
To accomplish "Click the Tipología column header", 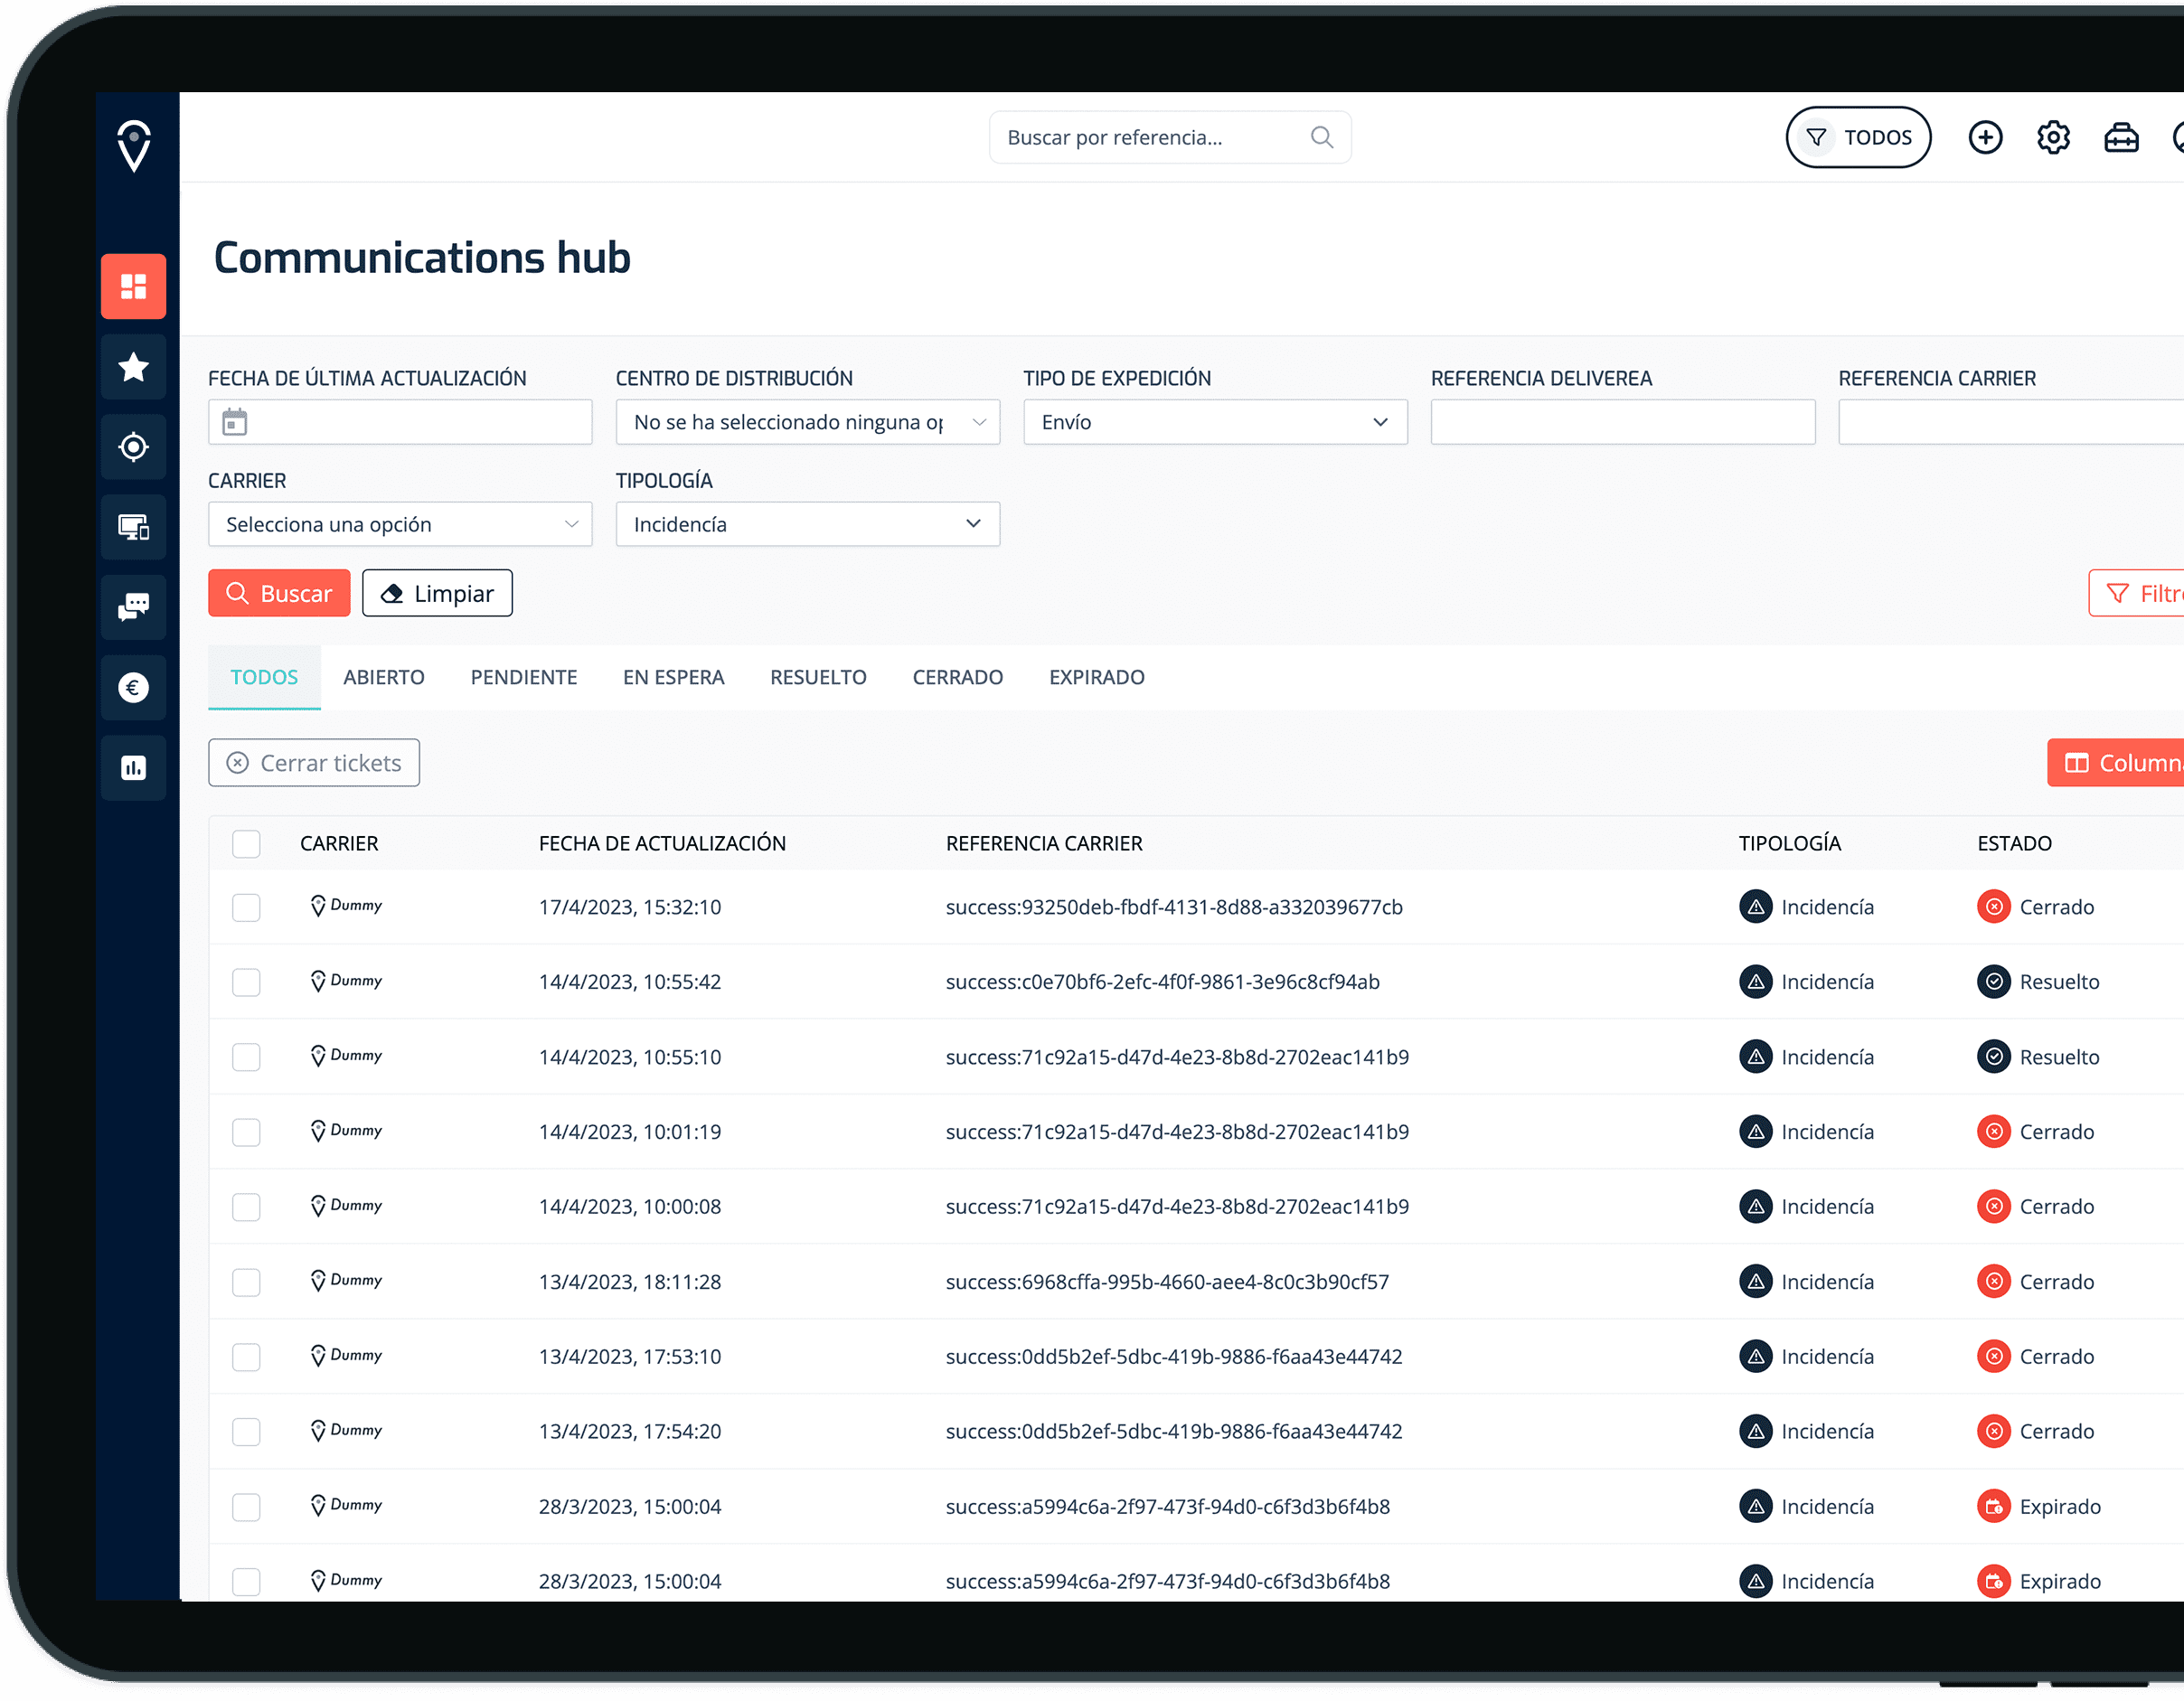I will click(1789, 844).
